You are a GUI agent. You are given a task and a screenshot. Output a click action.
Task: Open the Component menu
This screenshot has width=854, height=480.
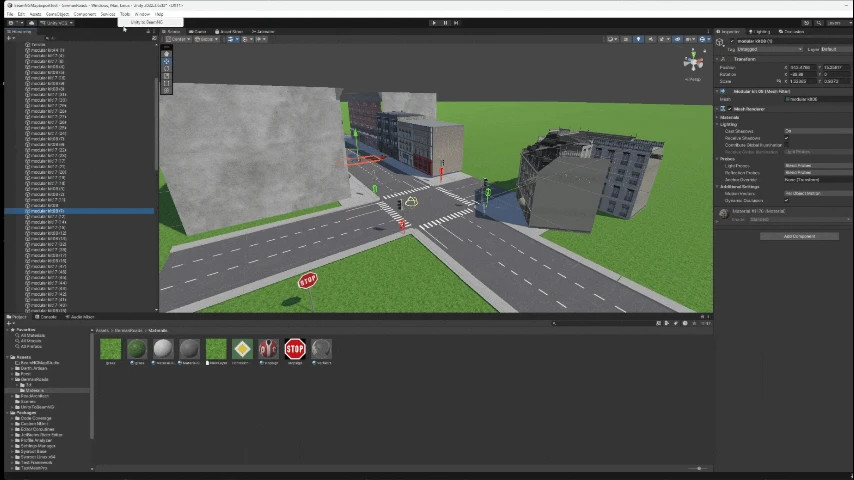[x=84, y=14]
